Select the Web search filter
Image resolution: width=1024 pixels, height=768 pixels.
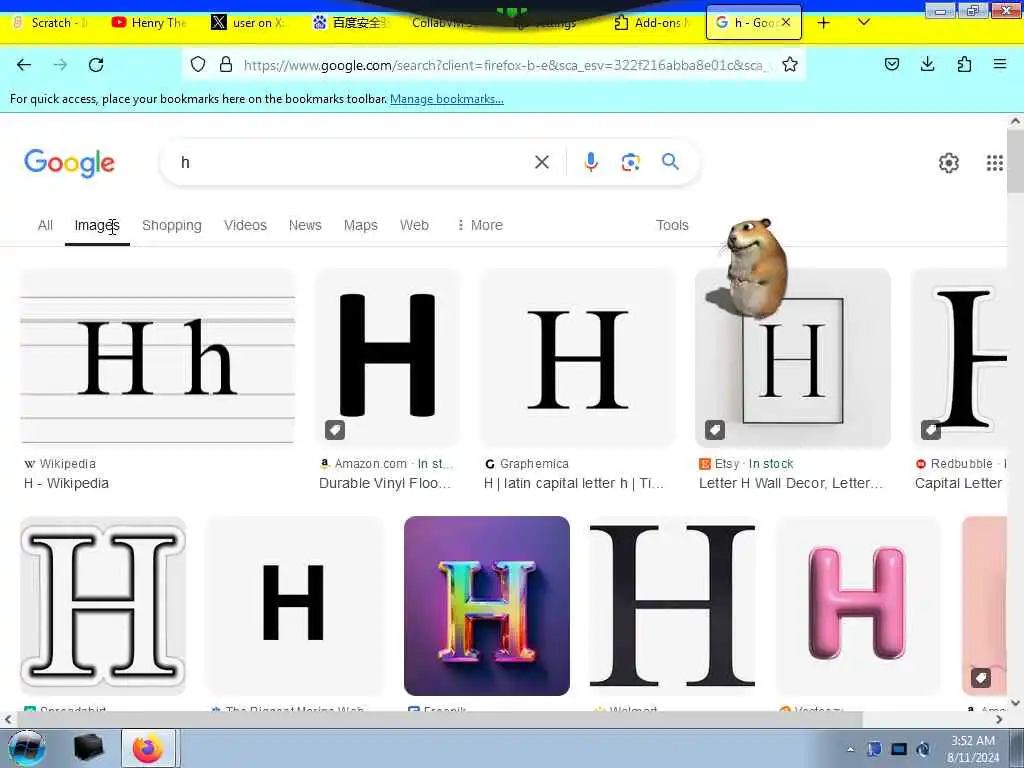tap(414, 225)
